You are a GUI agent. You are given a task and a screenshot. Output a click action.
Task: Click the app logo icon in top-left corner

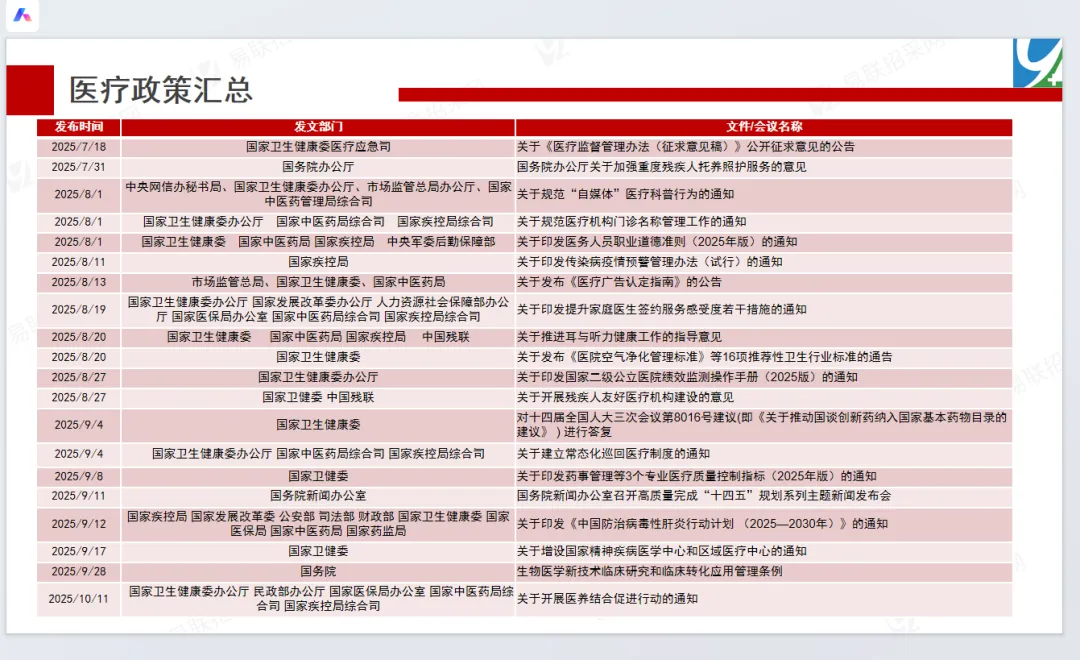click(x=22, y=15)
